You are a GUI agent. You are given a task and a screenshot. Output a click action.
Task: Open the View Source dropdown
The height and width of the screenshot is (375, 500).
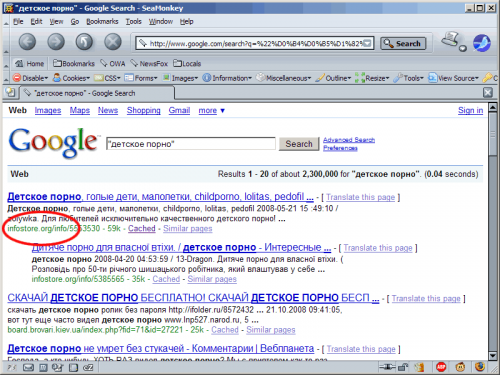pos(453,78)
